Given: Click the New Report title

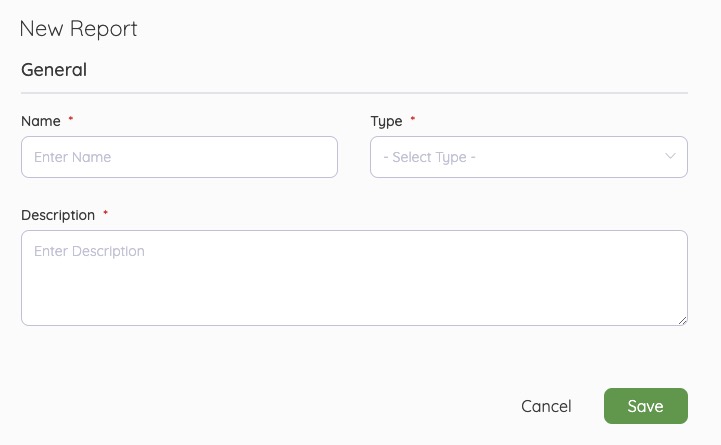Looking at the screenshot, I should click(79, 29).
